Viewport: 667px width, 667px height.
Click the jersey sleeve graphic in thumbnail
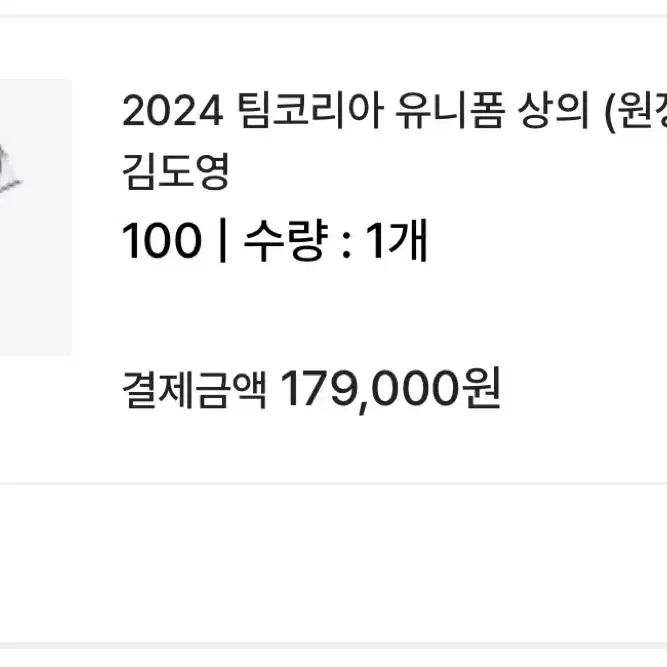(9, 170)
